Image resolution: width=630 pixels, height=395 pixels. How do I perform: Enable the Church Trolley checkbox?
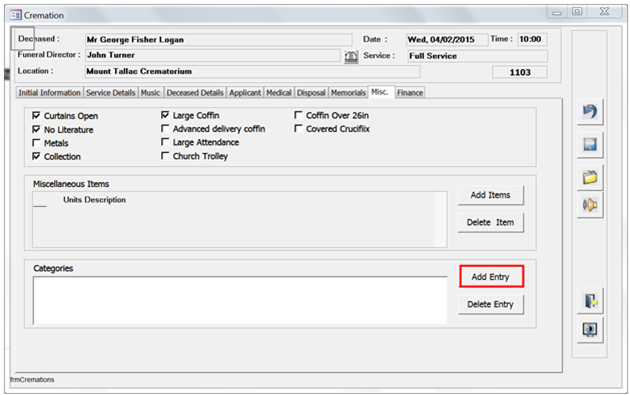165,156
